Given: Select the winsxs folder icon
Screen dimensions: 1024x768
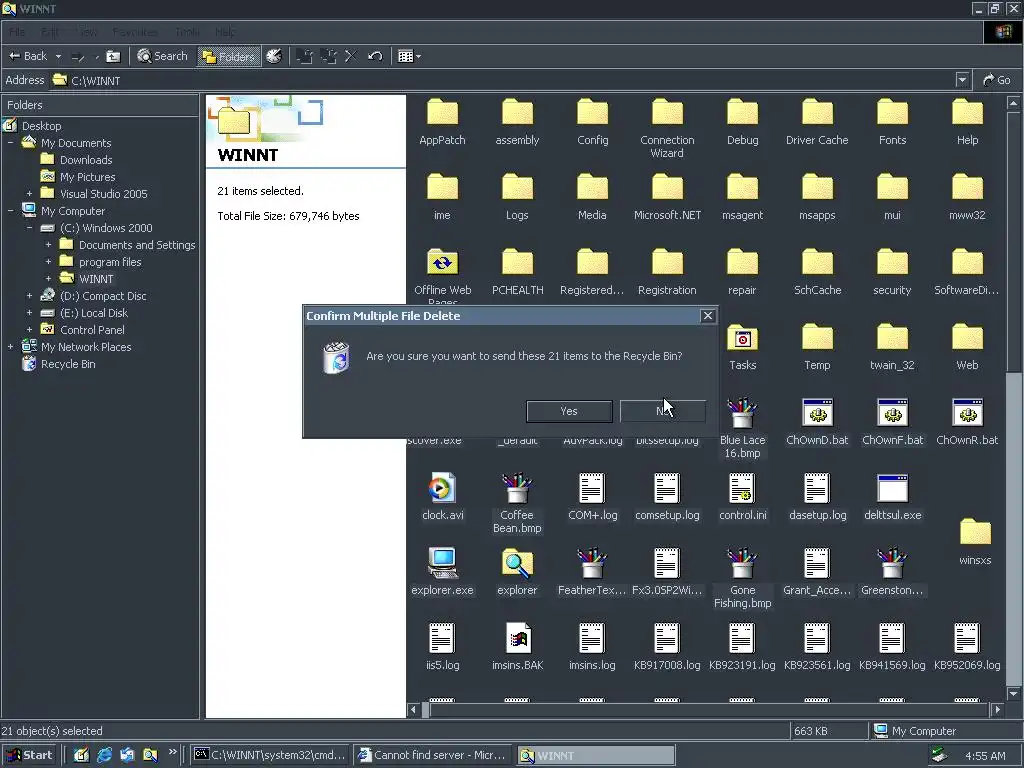Looking at the screenshot, I should click(x=975, y=532).
